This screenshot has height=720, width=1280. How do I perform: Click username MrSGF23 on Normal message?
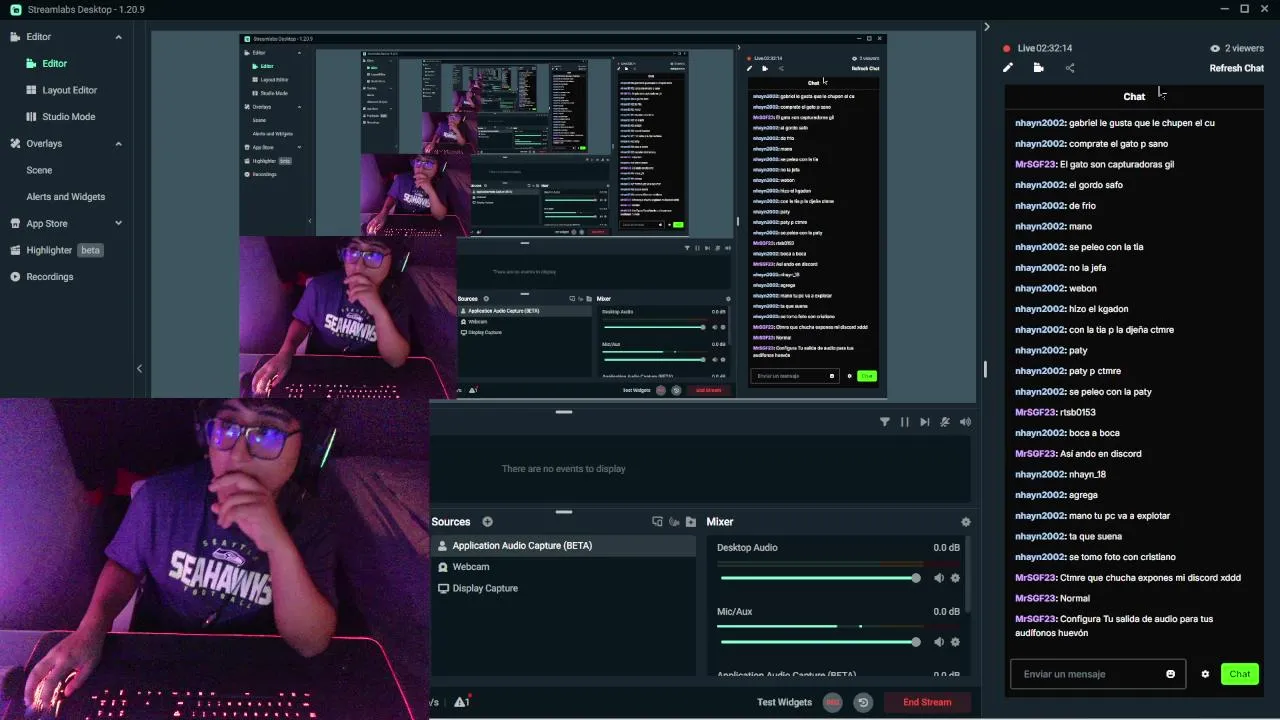point(1036,598)
